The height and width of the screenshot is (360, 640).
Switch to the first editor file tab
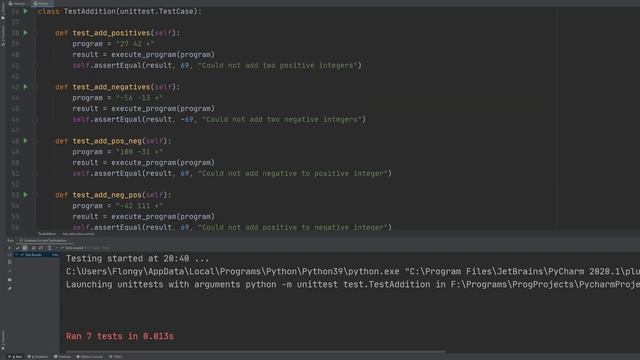coord(17,3)
